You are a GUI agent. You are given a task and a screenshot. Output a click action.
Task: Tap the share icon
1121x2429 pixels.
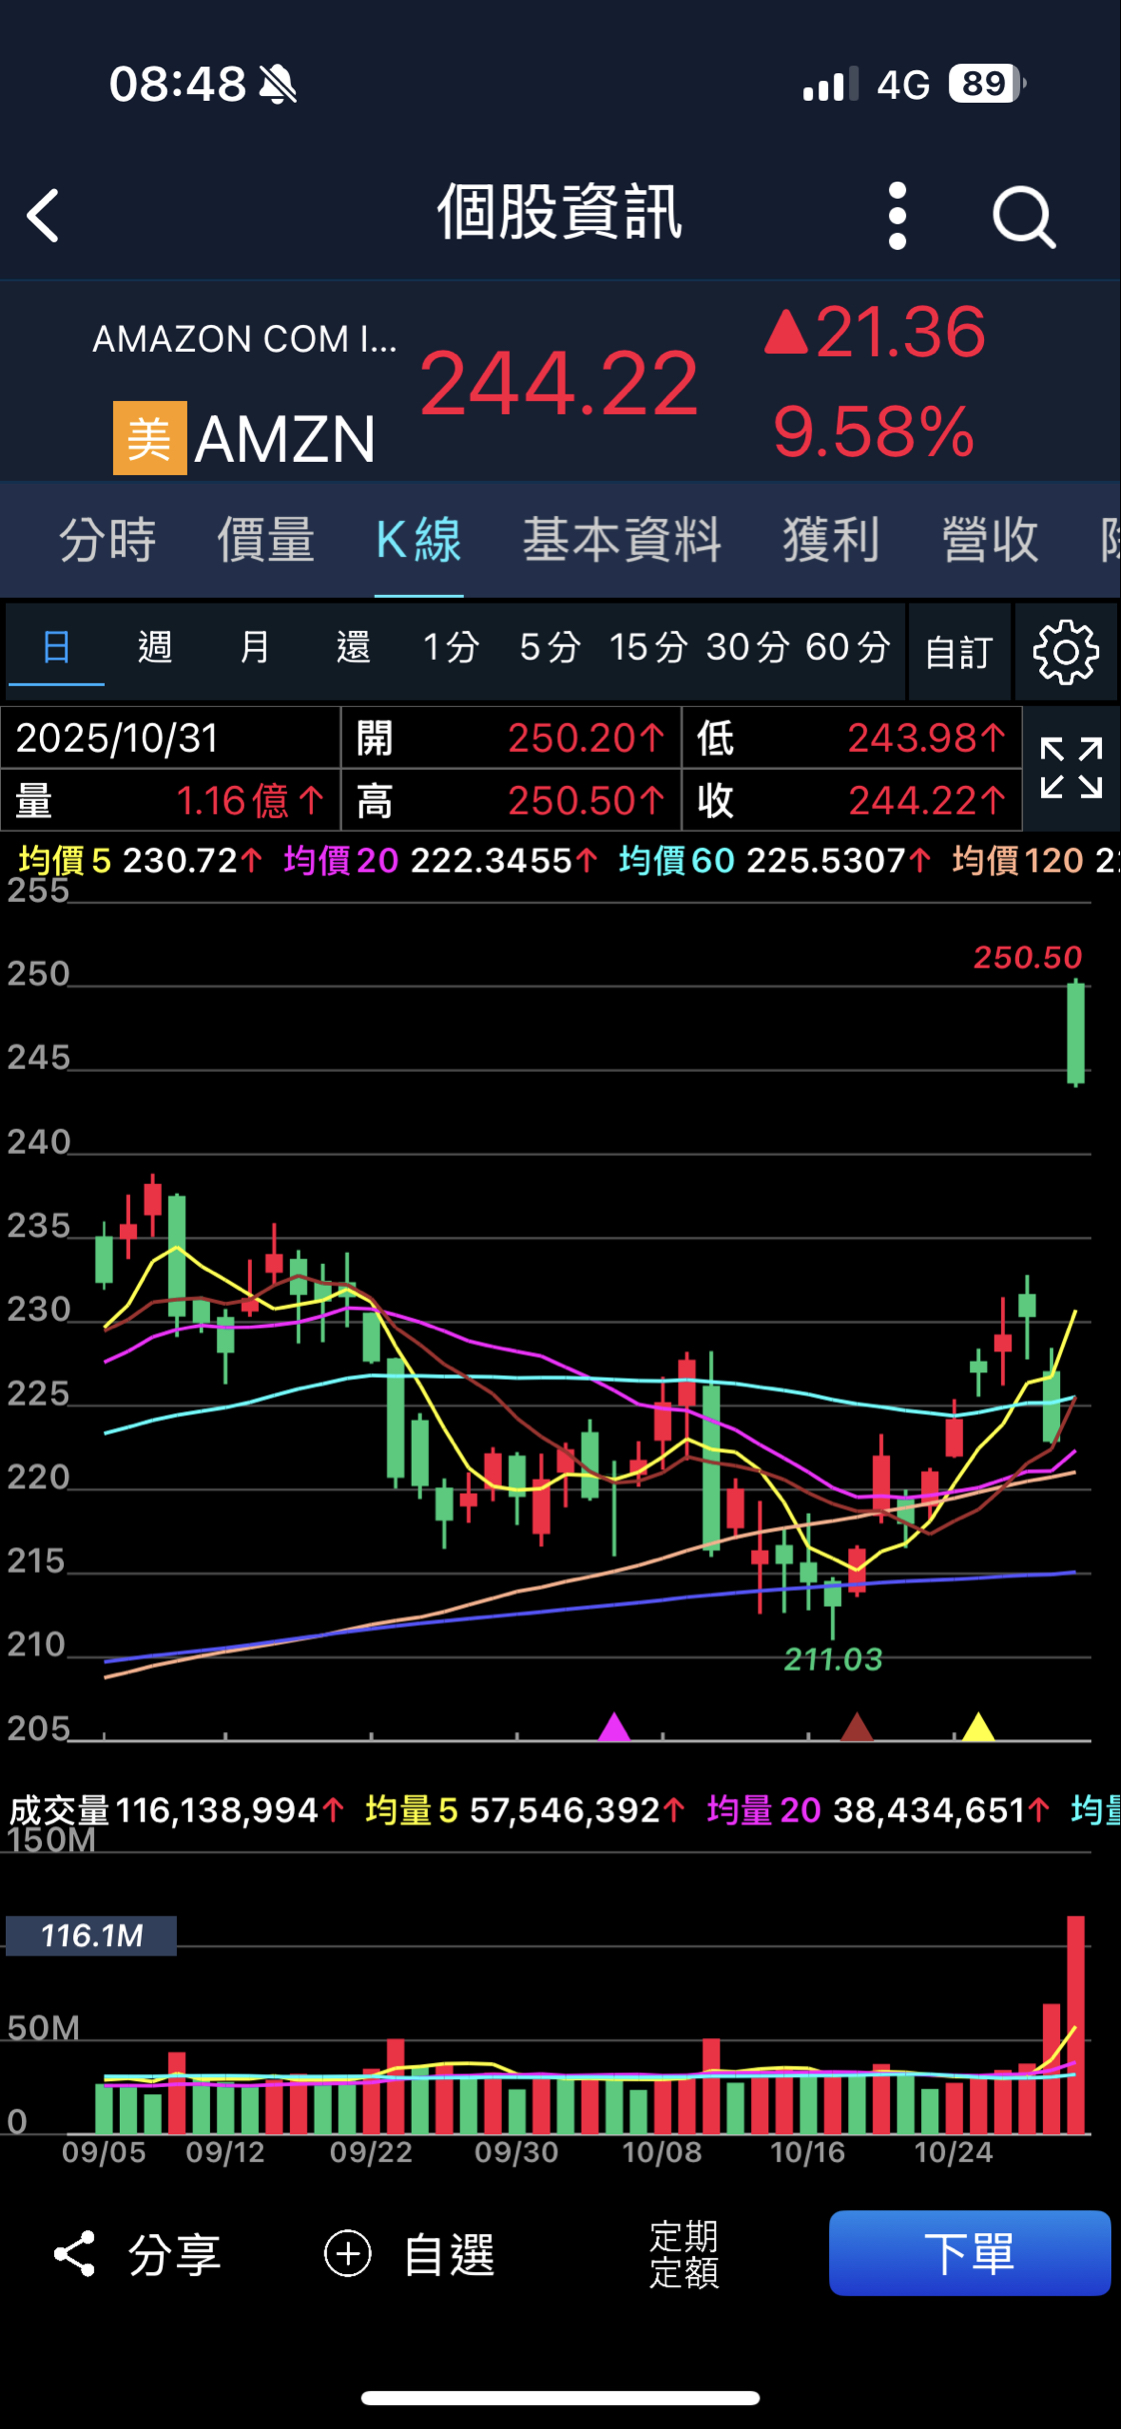click(x=74, y=2254)
